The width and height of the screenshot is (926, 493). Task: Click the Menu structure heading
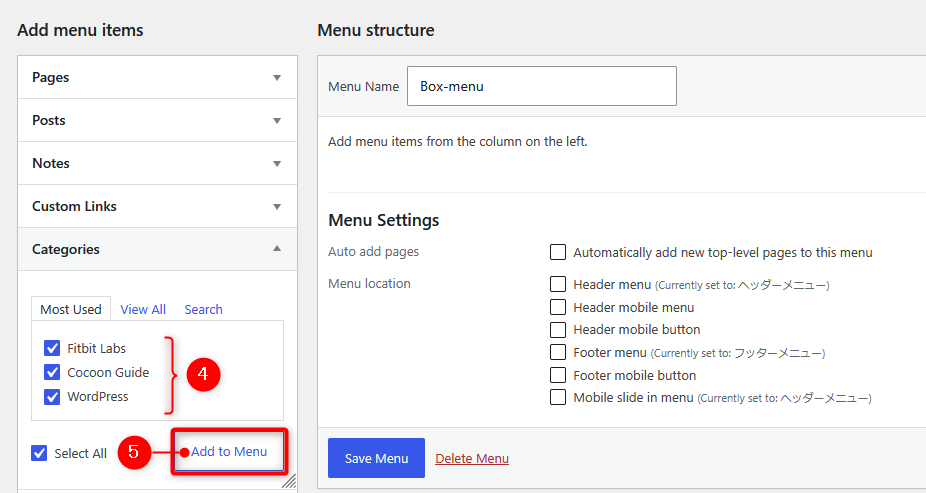pyautogui.click(x=376, y=30)
